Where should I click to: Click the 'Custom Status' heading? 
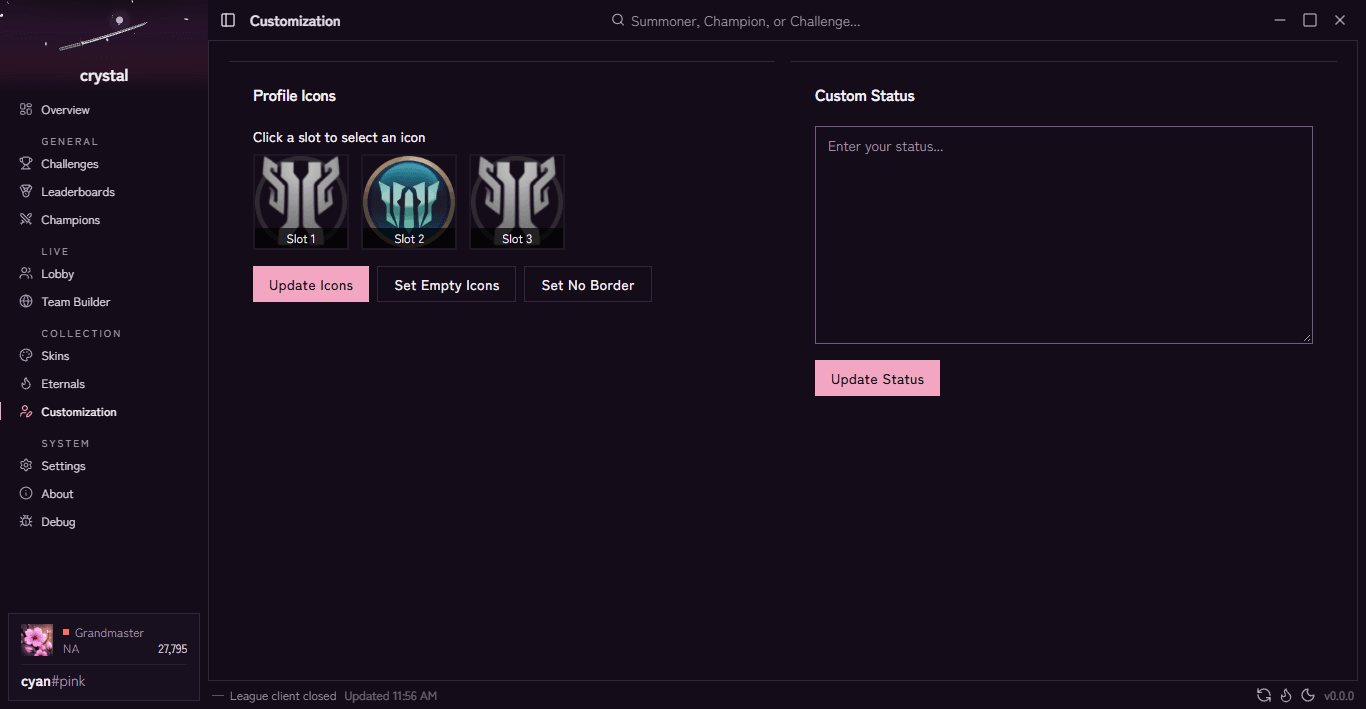click(x=865, y=96)
